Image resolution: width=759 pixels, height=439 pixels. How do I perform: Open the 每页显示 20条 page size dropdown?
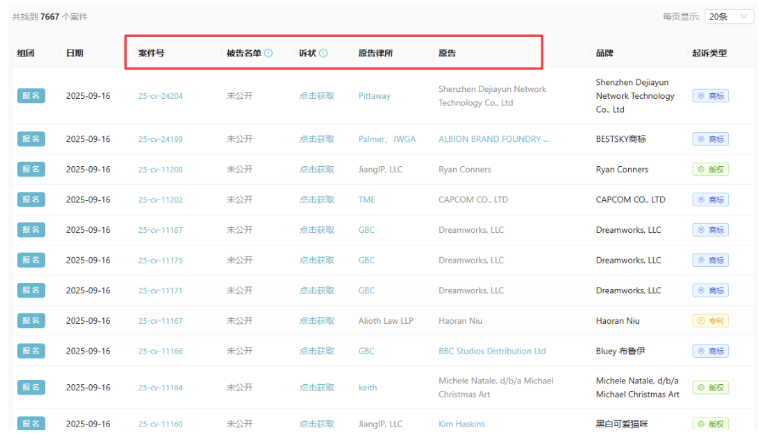point(730,17)
